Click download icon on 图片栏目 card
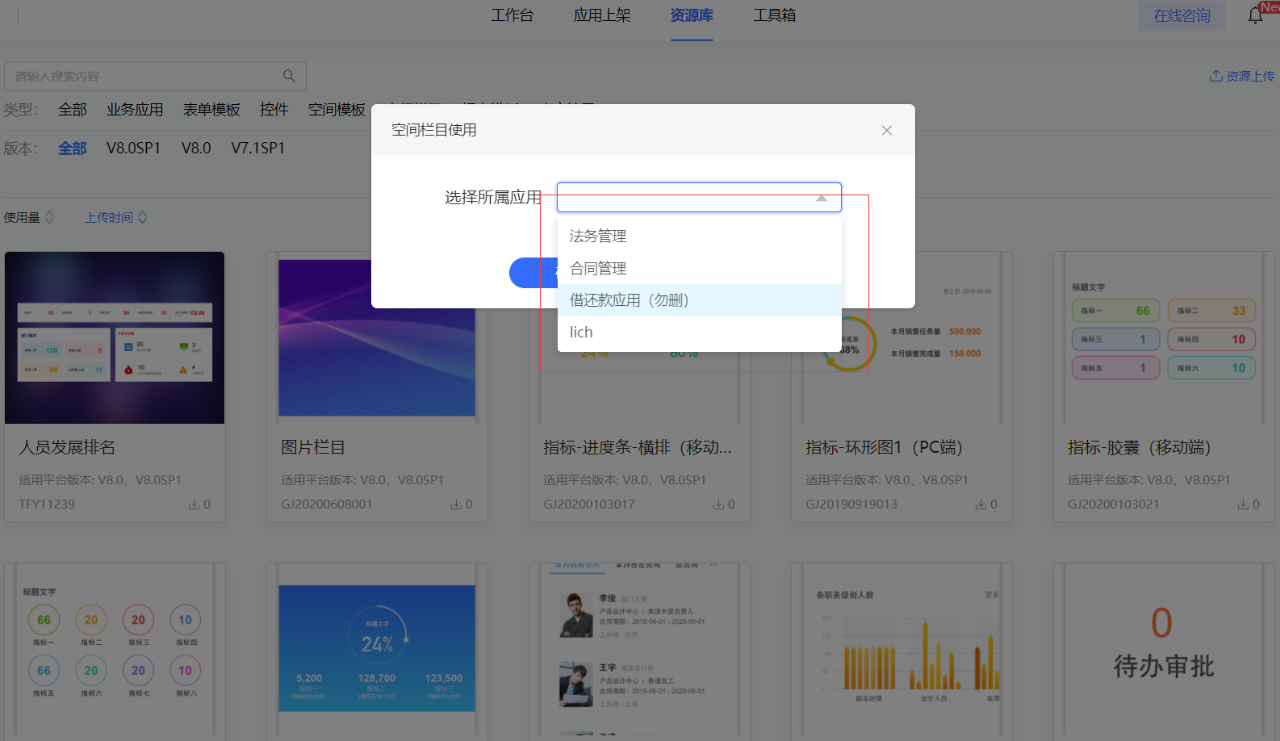The height and width of the screenshot is (741, 1280). pos(456,505)
